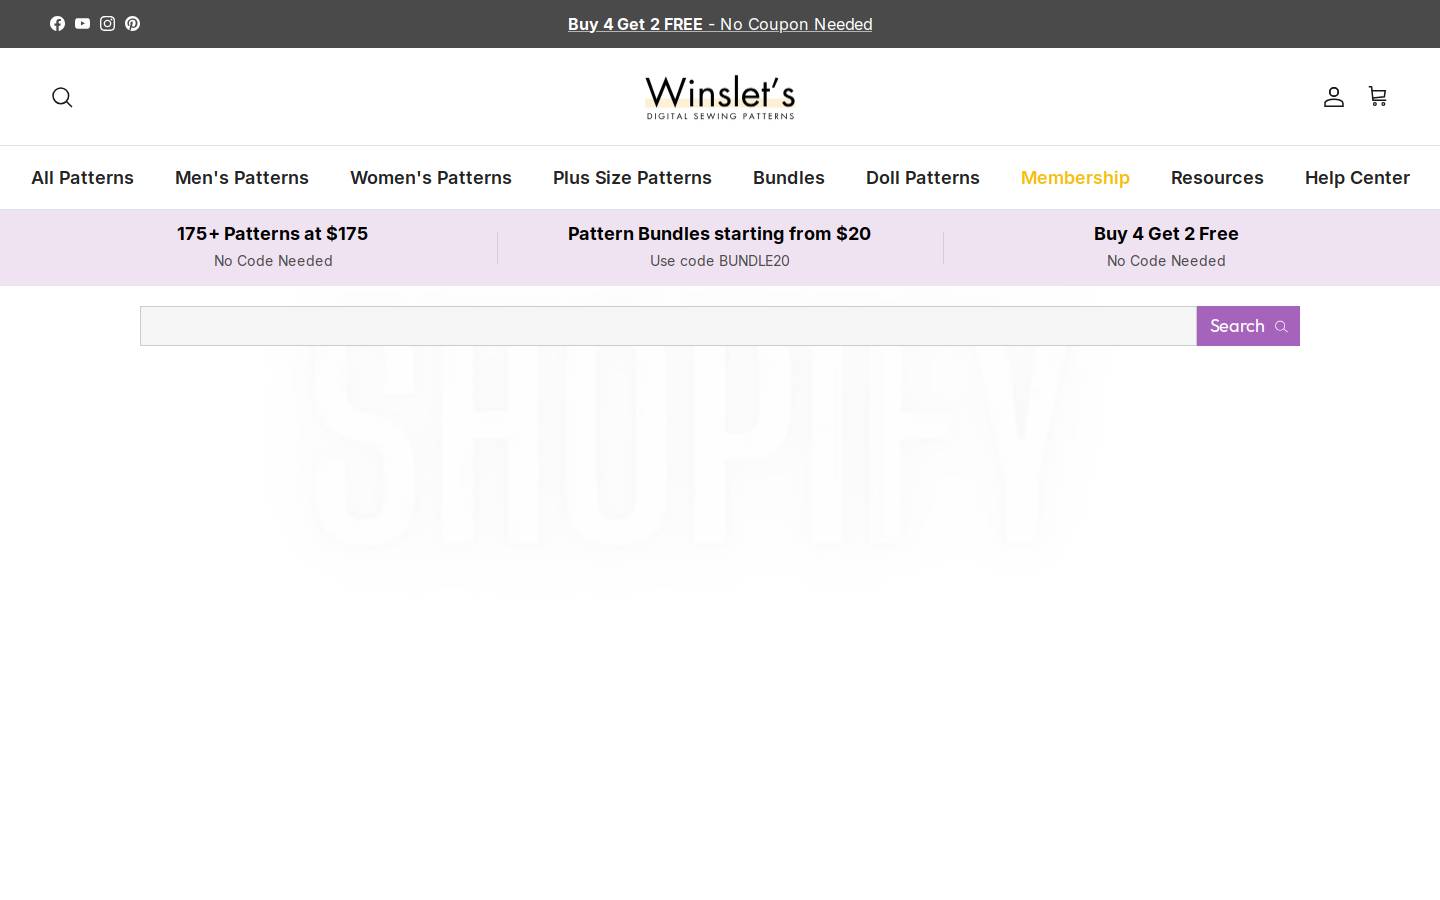Open the Facebook social icon
This screenshot has height=900, width=1440.
point(57,24)
